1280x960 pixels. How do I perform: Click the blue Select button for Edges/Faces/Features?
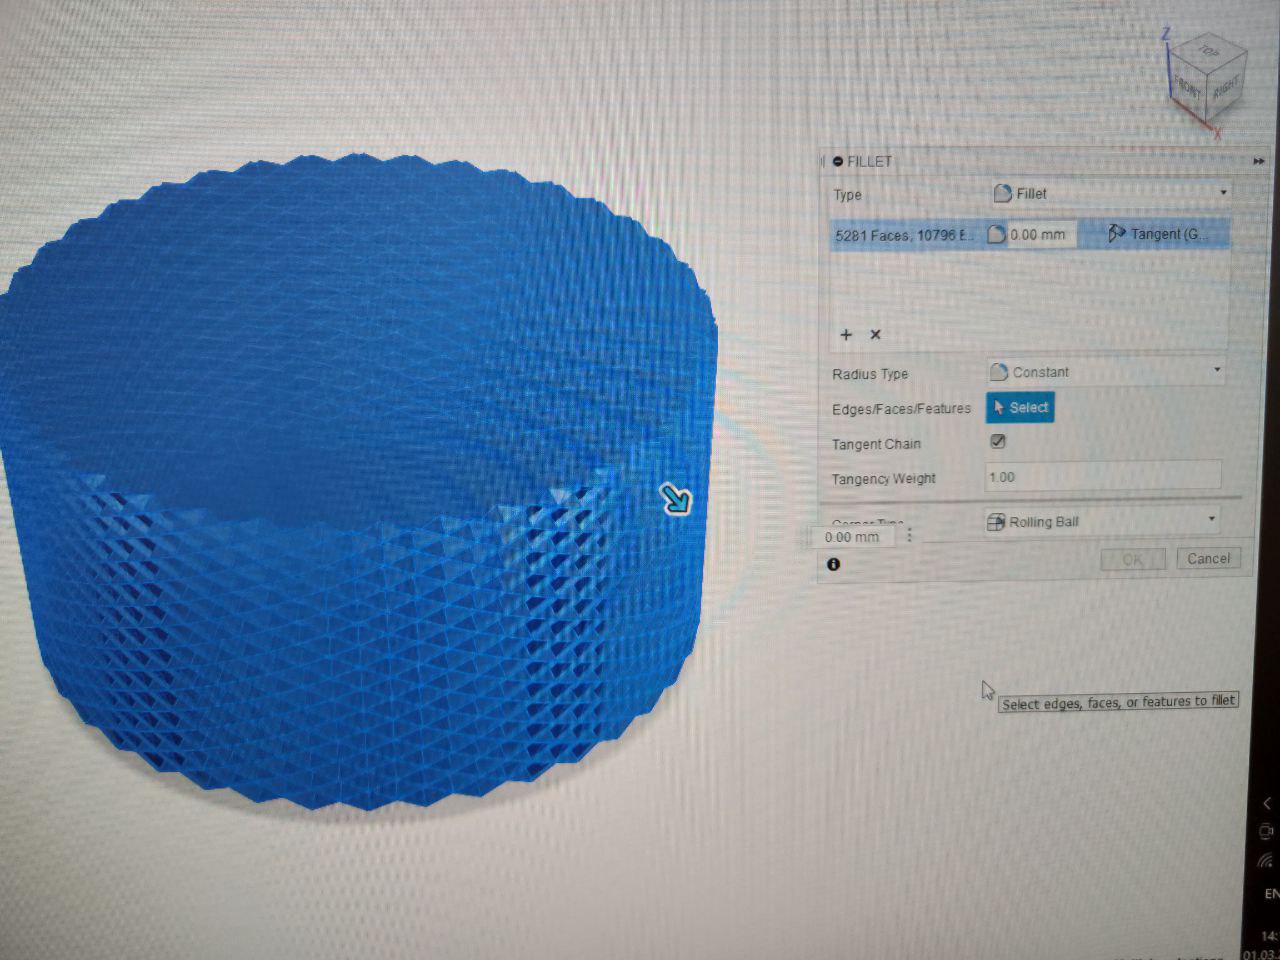pyautogui.click(x=1020, y=407)
